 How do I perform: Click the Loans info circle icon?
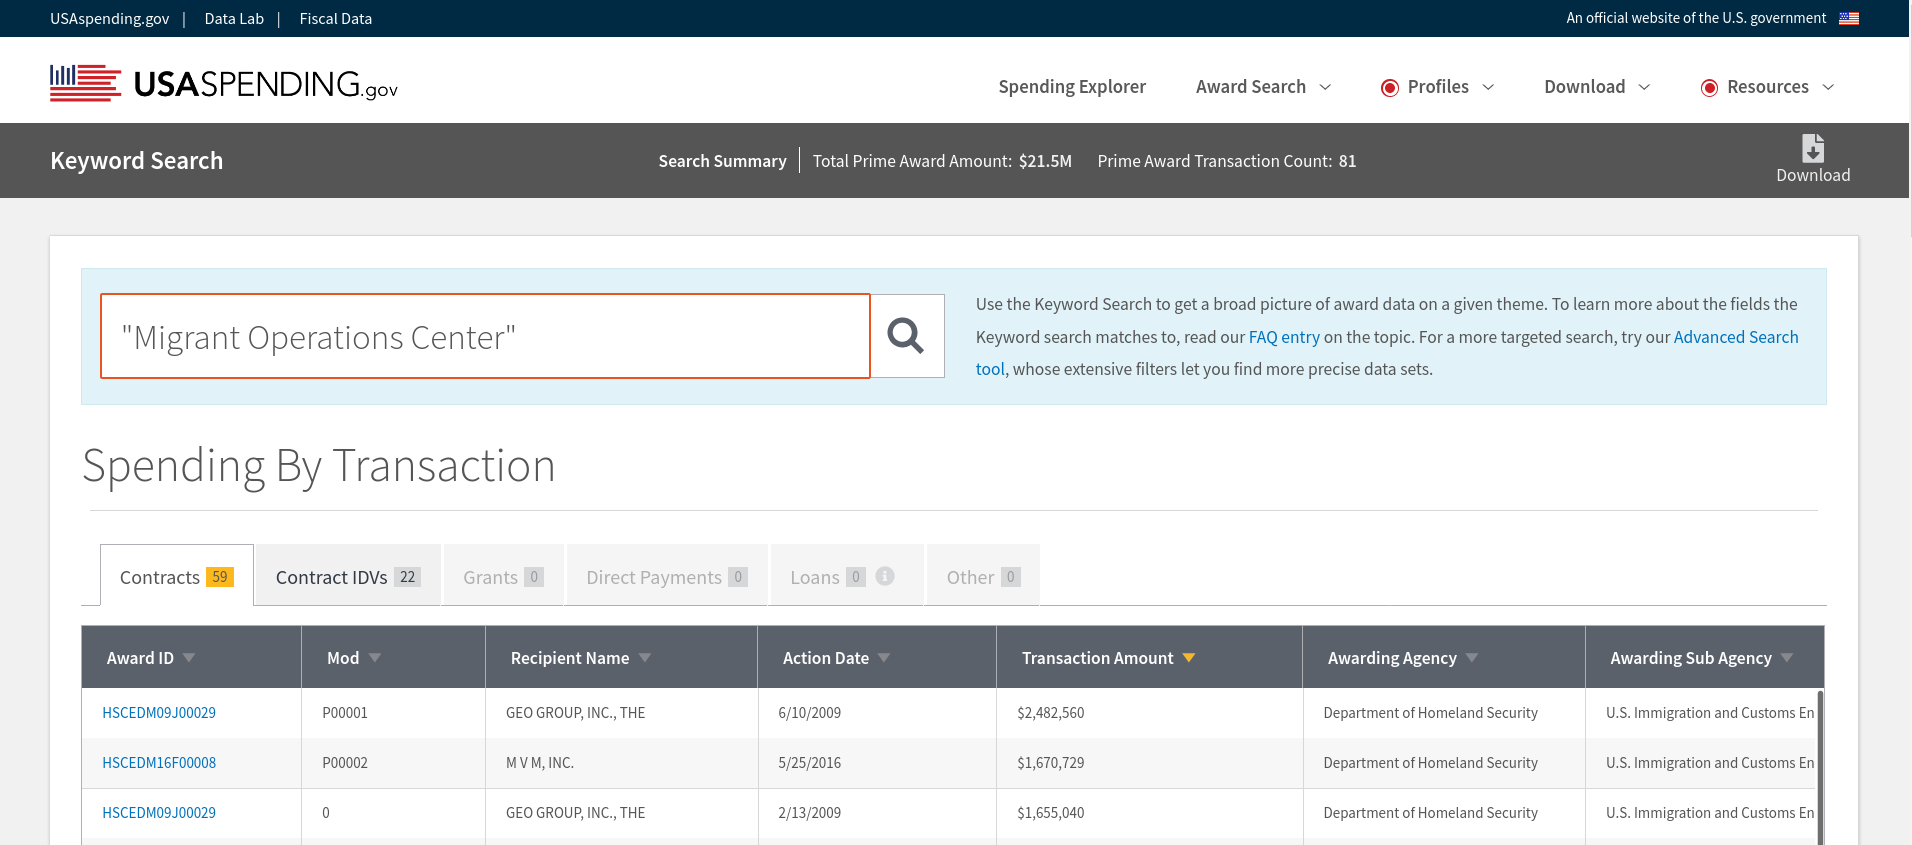tap(885, 576)
